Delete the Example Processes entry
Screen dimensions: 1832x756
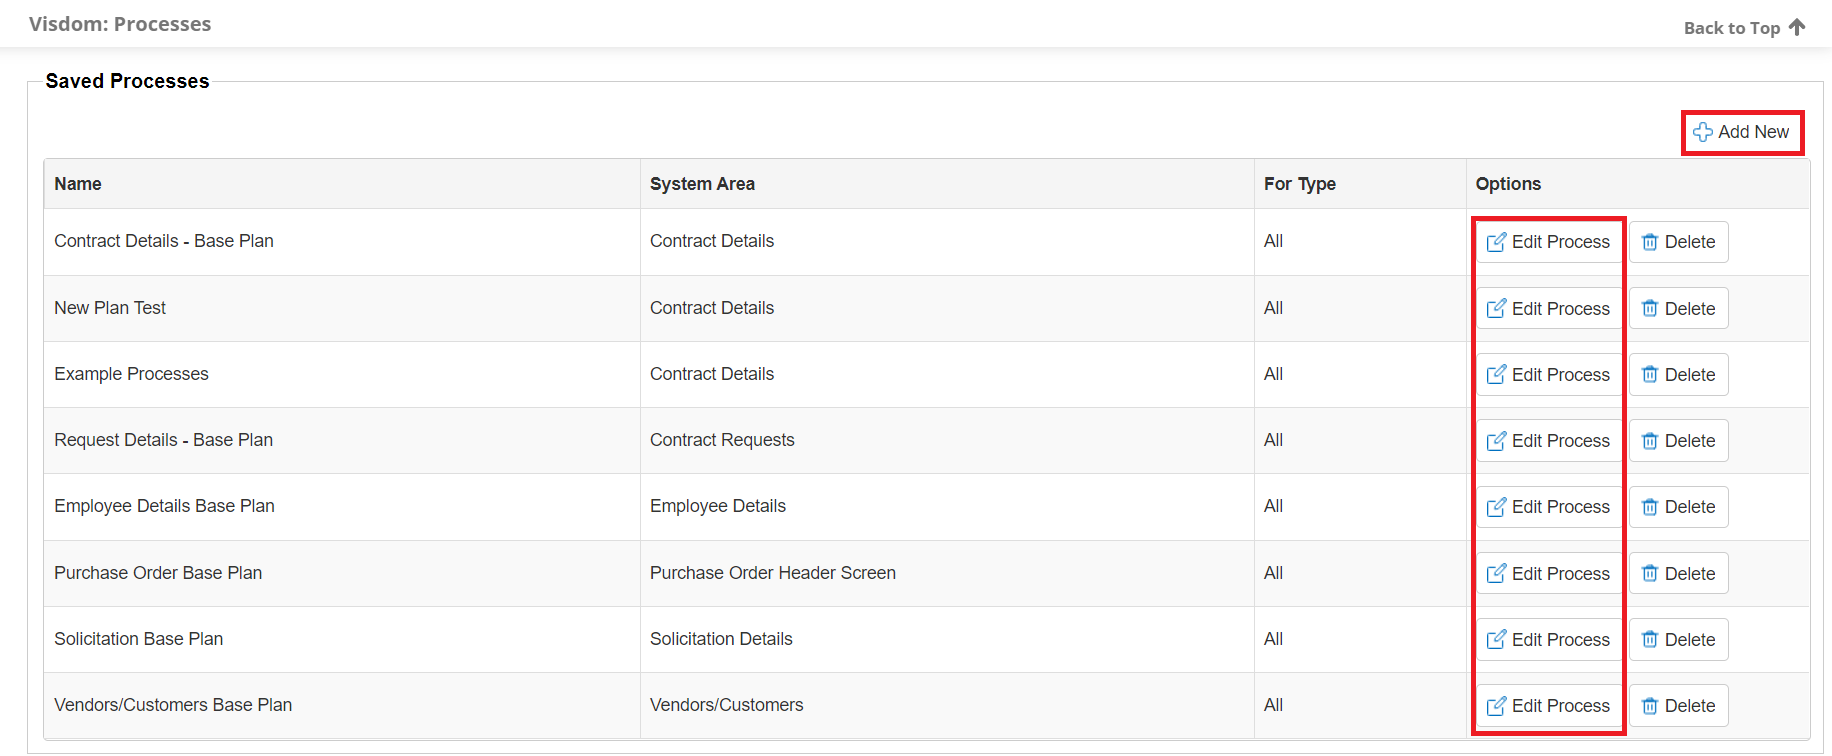coord(1679,375)
